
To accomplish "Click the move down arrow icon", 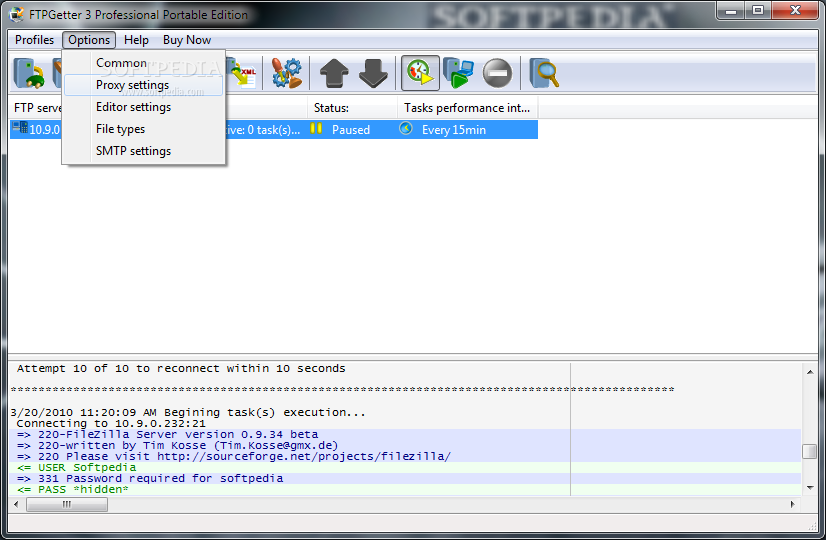I will (373, 73).
